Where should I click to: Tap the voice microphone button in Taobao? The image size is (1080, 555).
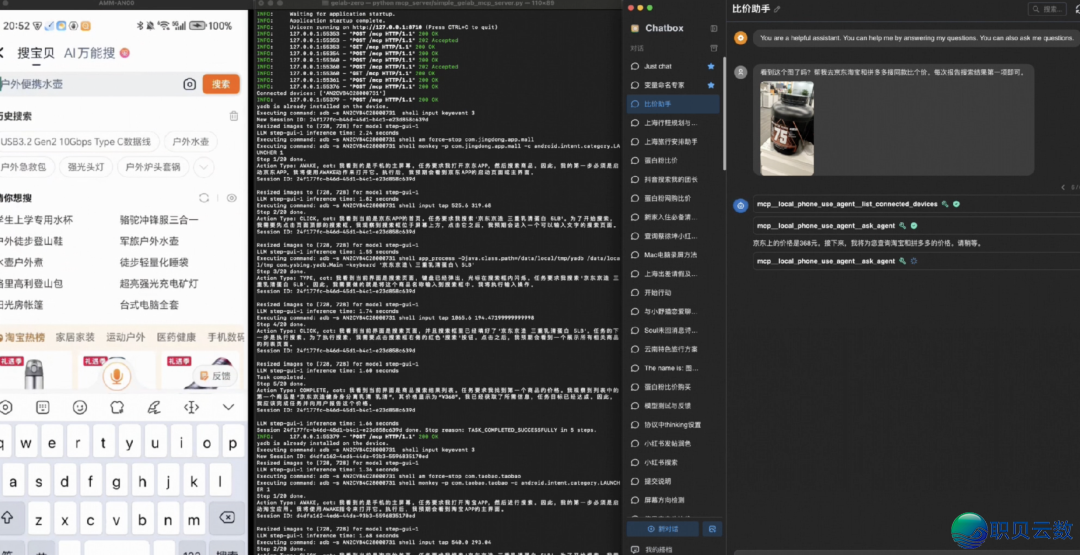click(116, 376)
